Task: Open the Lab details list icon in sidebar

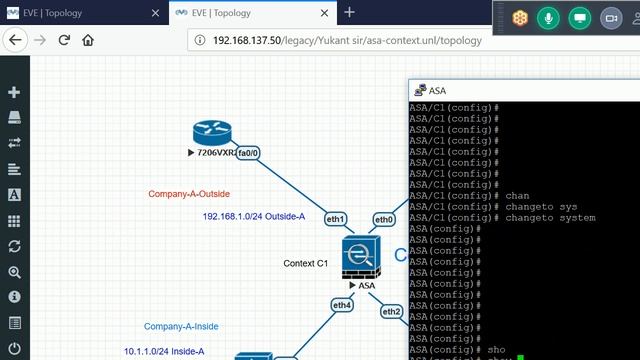Action: click(x=14, y=323)
